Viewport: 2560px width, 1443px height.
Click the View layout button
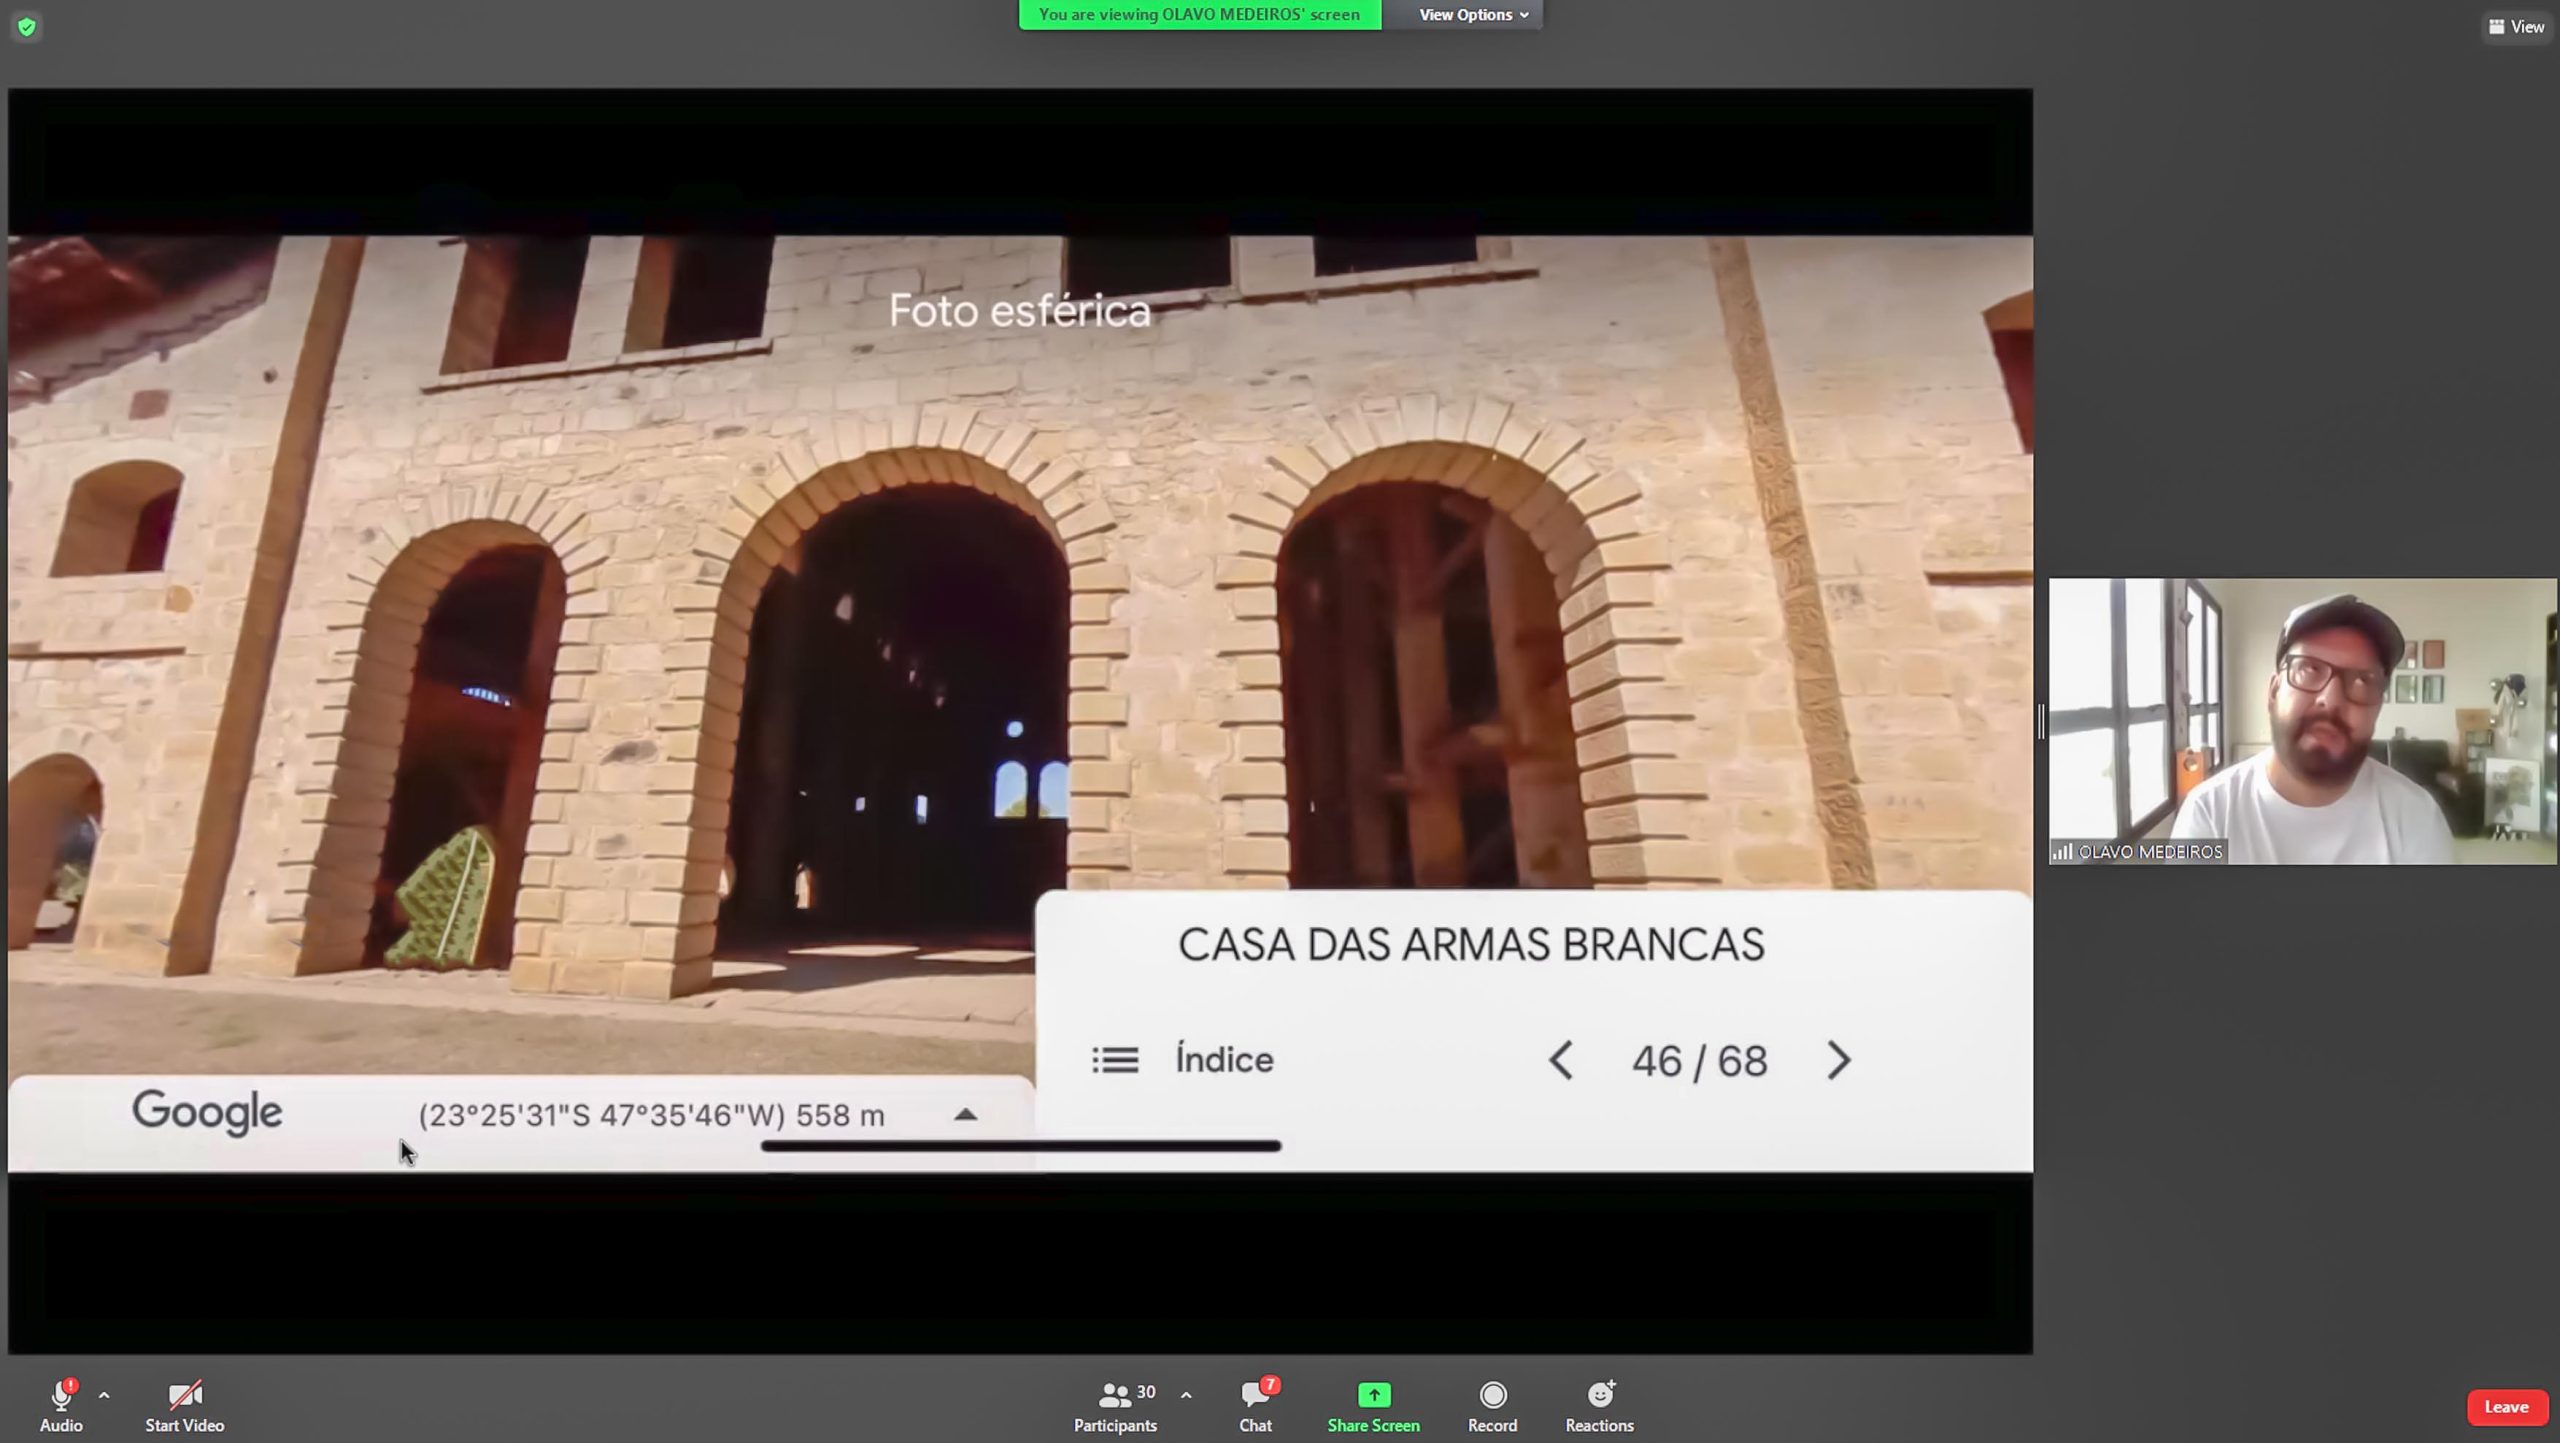point(2516,27)
